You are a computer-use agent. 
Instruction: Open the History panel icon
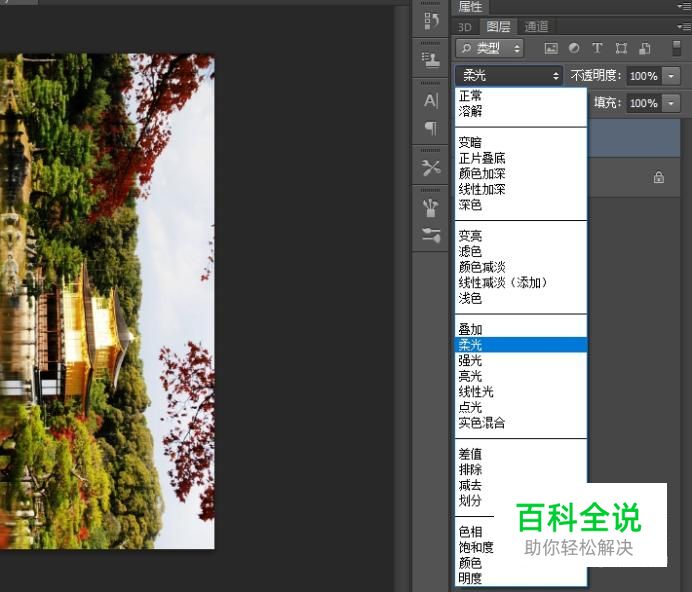pos(431,21)
